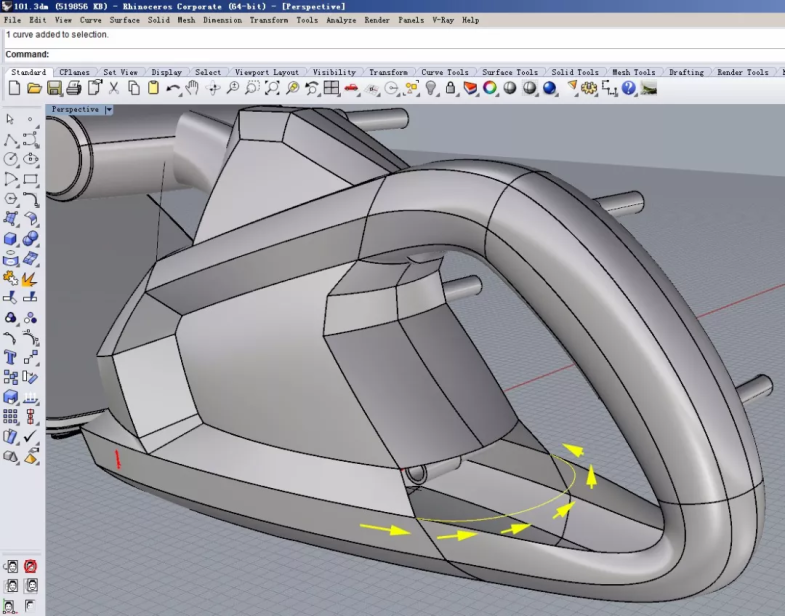Switch to the Solid Tools tab
Viewport: 785px width, 616px height.
(x=575, y=72)
